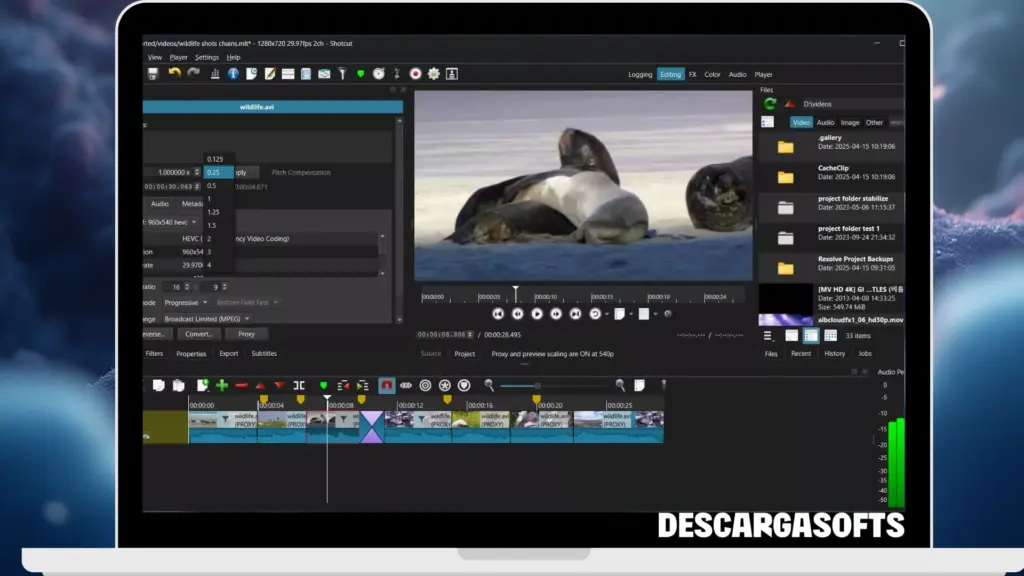Click the green plus Append icon
The height and width of the screenshot is (576, 1024).
coord(222,385)
